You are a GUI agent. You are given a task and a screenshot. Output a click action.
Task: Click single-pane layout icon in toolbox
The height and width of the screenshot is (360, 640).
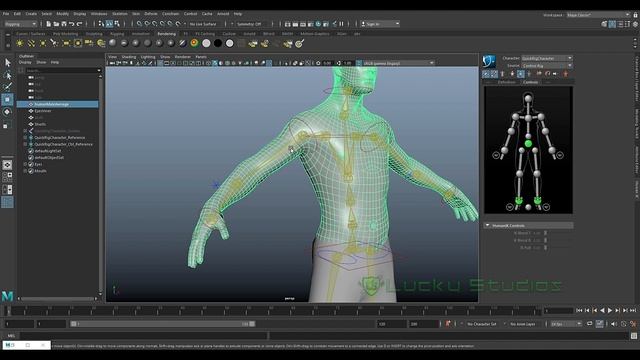pos(7,165)
